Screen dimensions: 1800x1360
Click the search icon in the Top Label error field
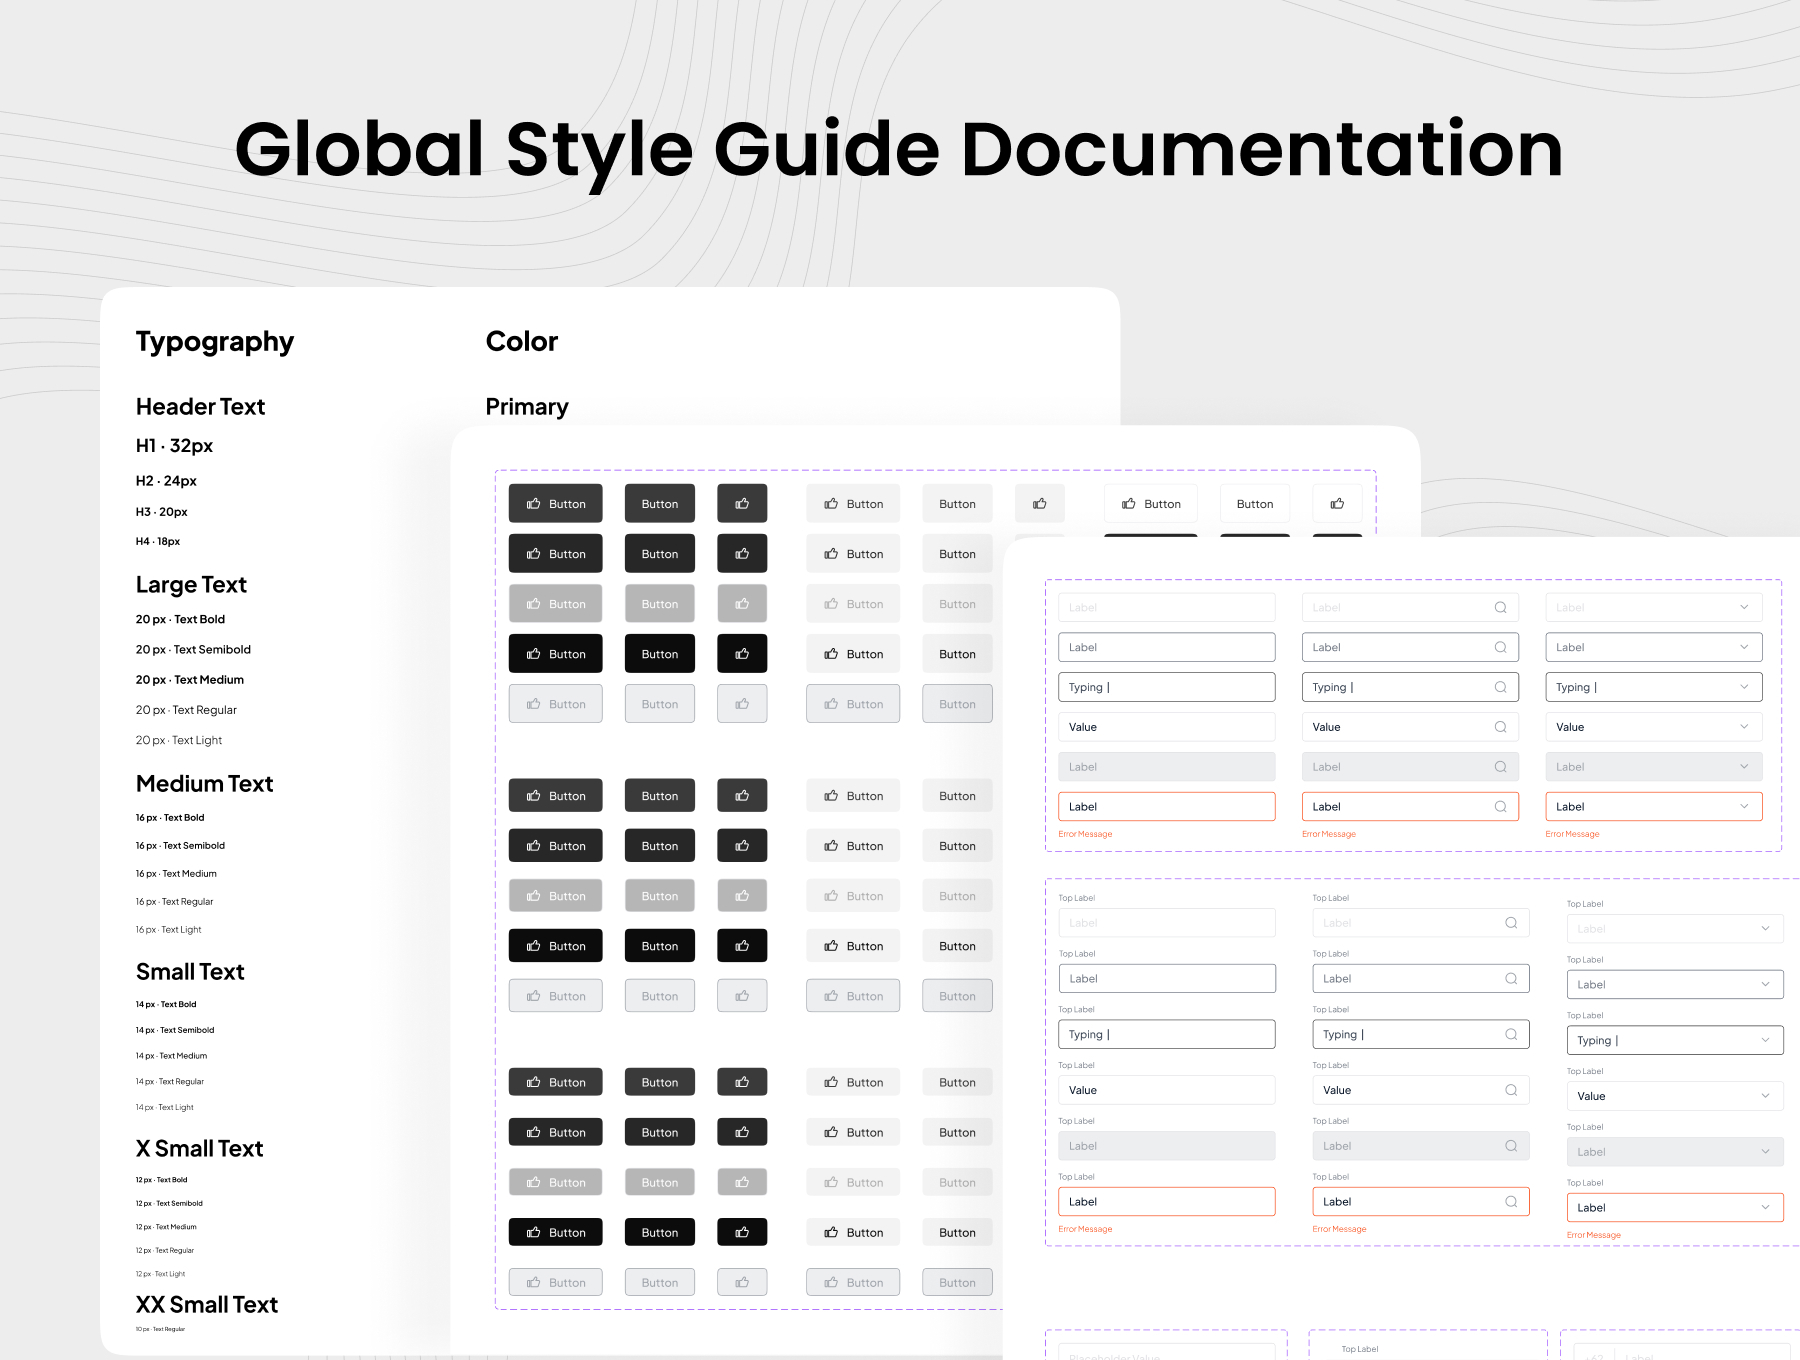click(1511, 1202)
